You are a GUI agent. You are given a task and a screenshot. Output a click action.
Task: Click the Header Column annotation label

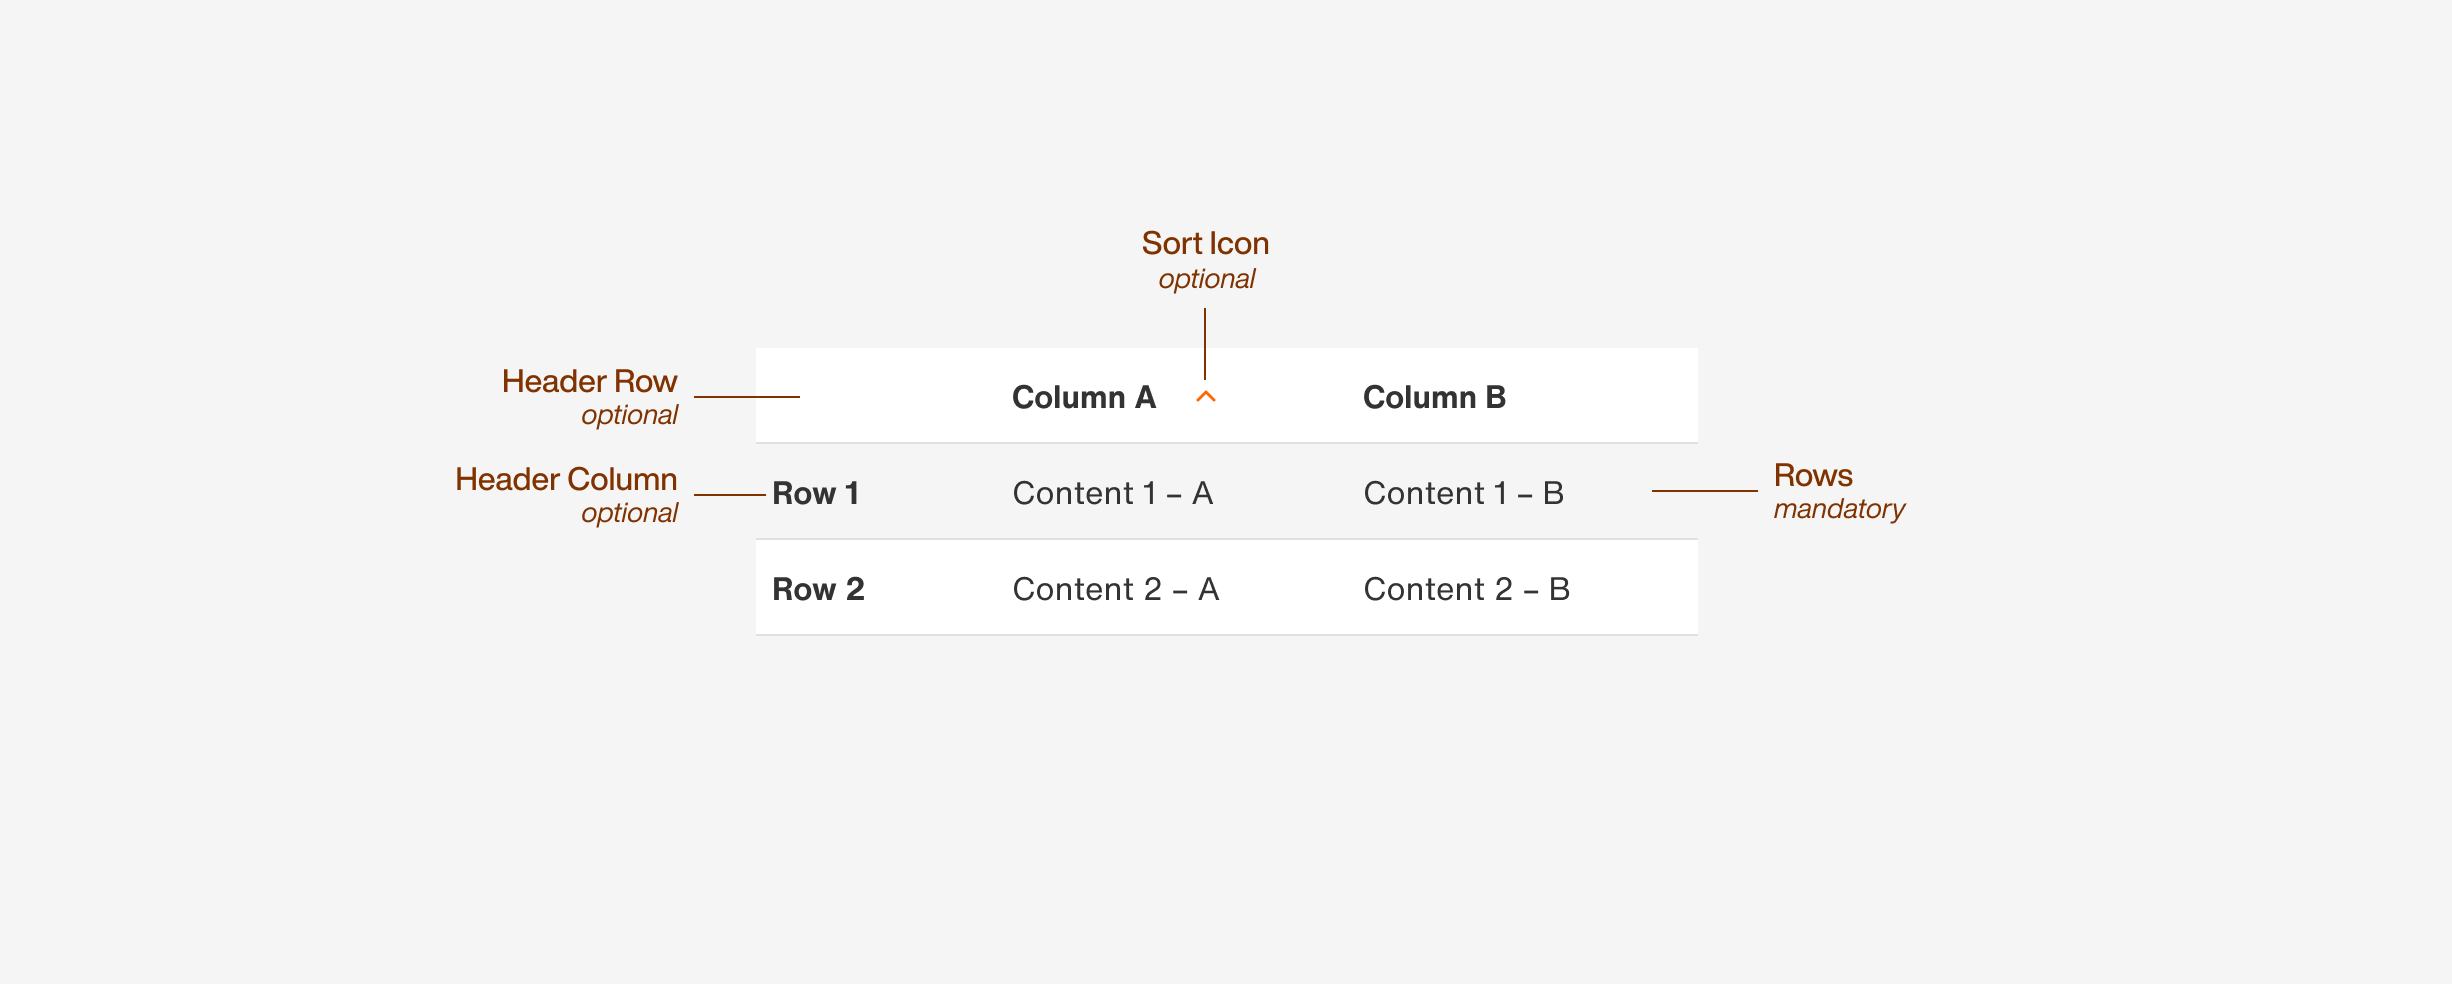[566, 479]
